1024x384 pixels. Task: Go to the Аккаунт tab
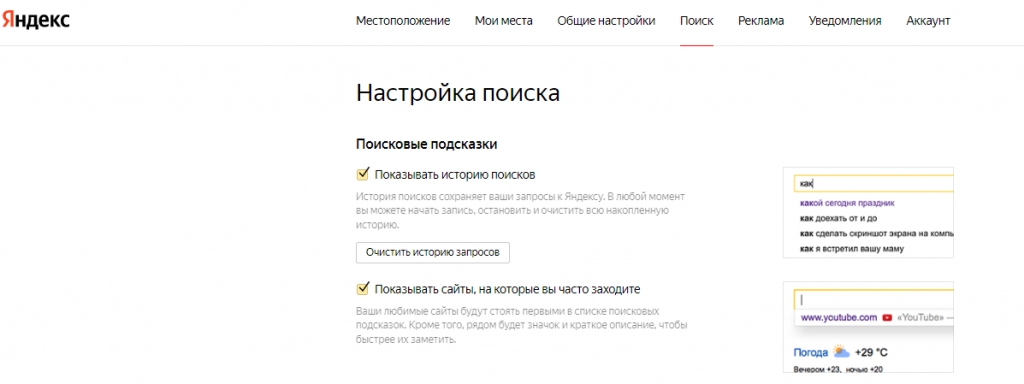[928, 21]
